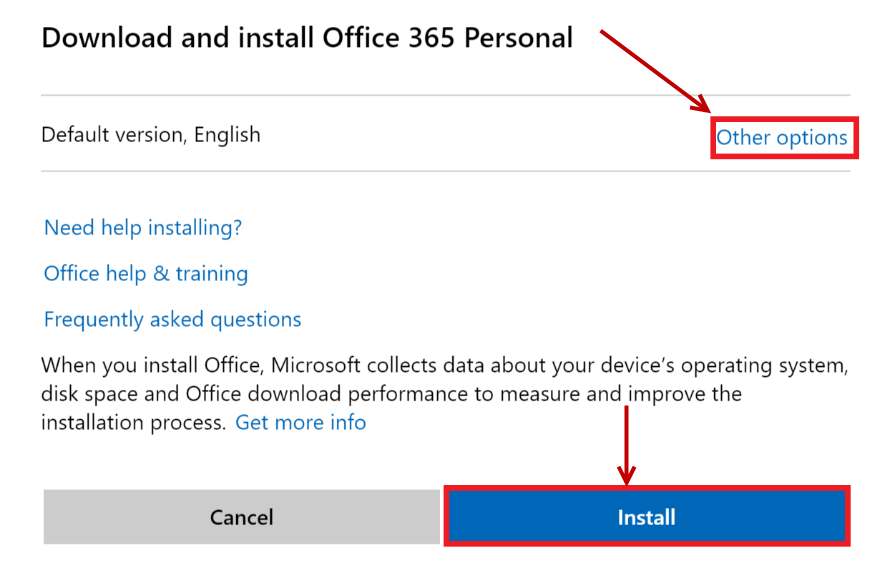Open the Other options link
Image resolution: width=890 pixels, height=581 pixels.
point(781,138)
